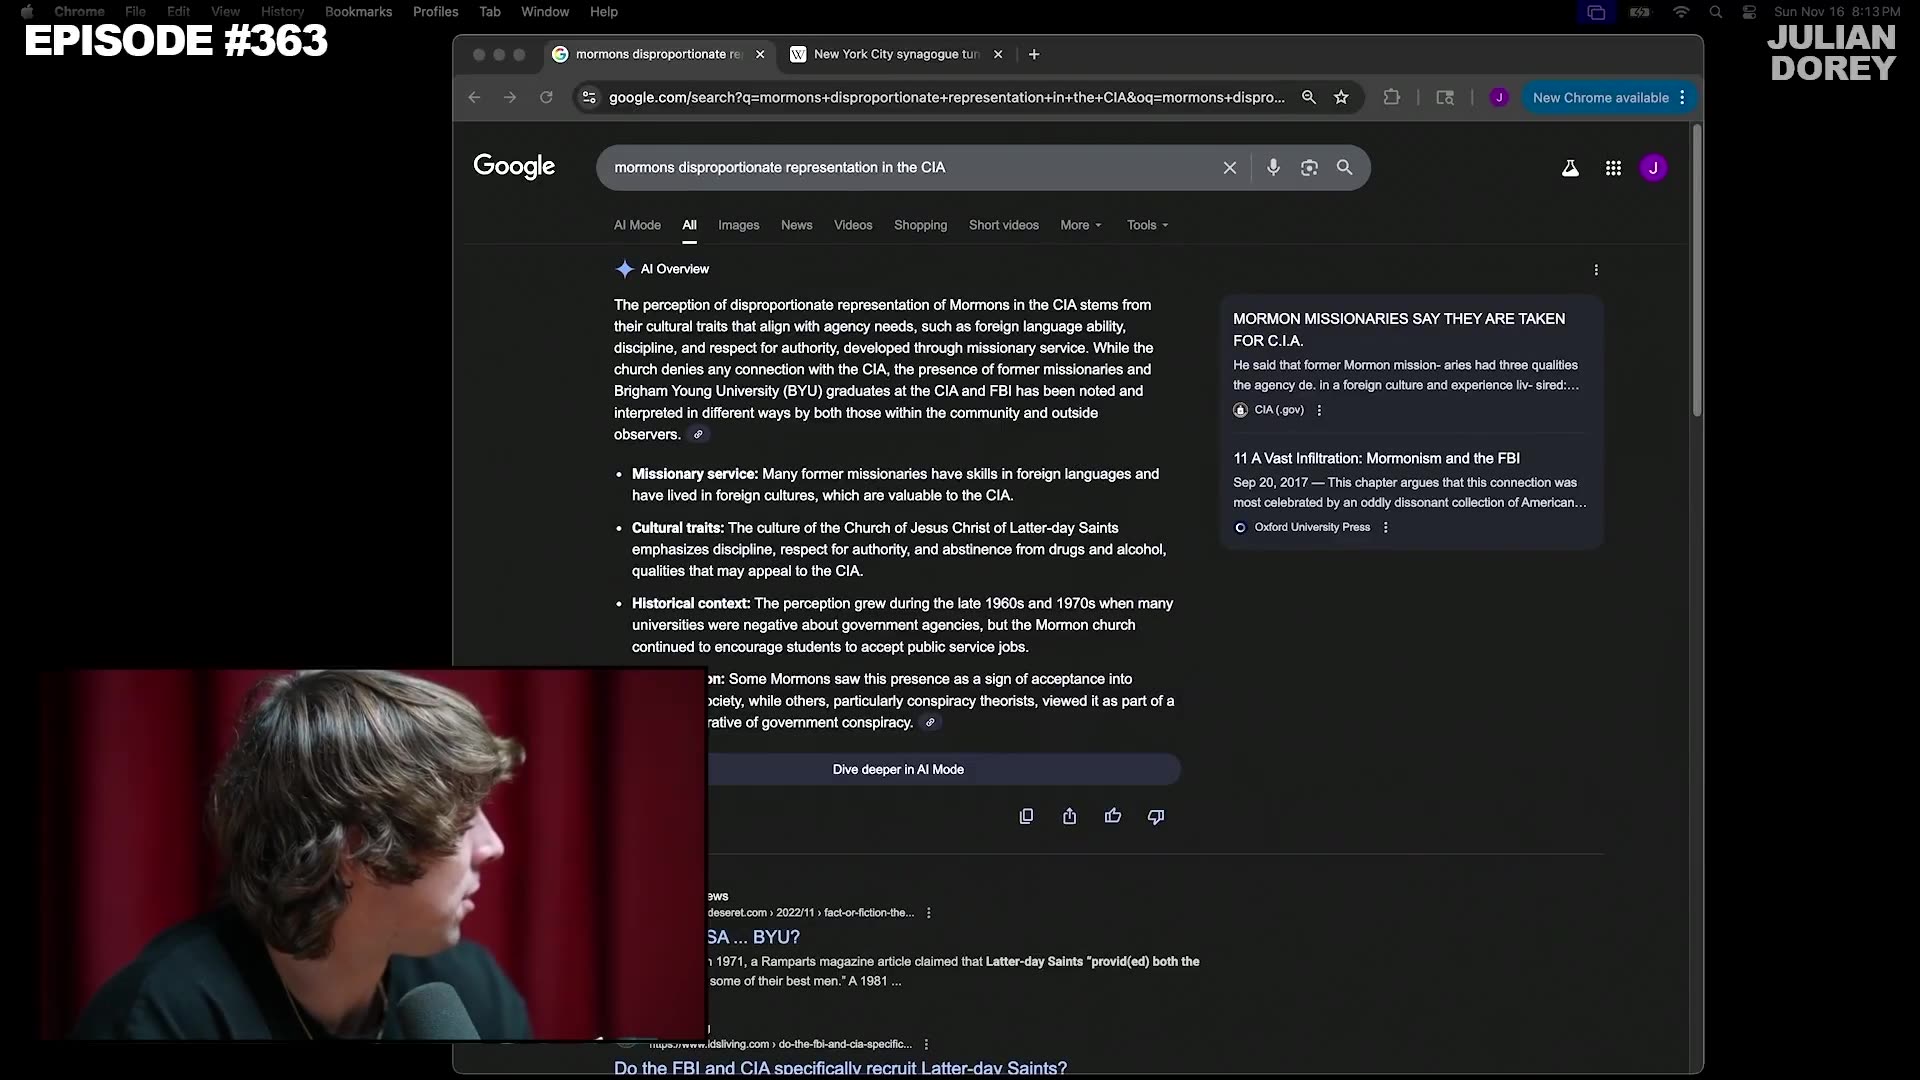Screen dimensions: 1920x1080
Task: Expand the More search filters dropdown
Action: click(1080, 225)
